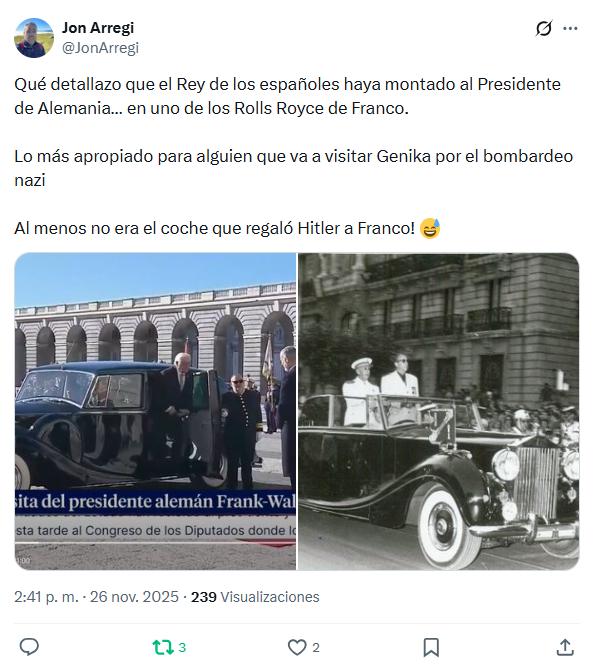Like the post with heart icon
This screenshot has width=596, height=670.
[x=297, y=647]
